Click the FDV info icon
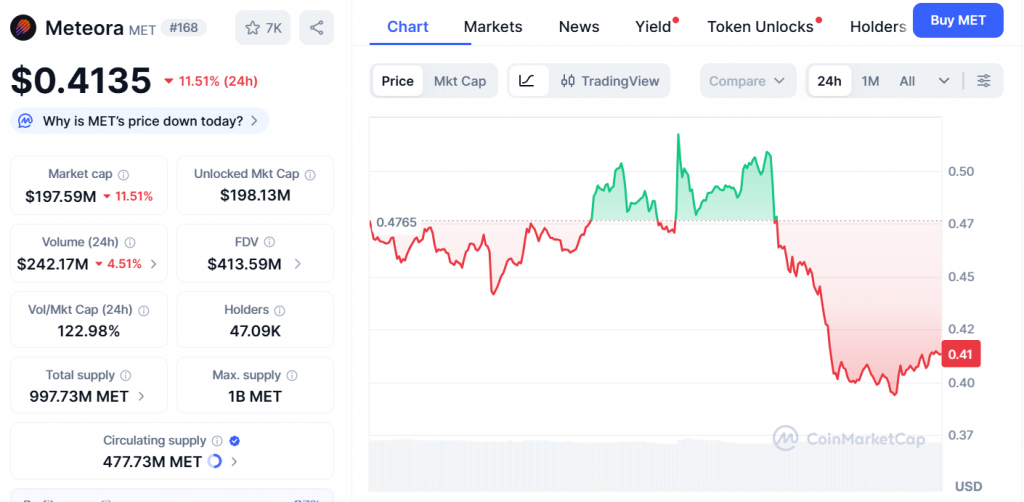Image resolution: width=1024 pixels, height=502 pixels. (269, 242)
